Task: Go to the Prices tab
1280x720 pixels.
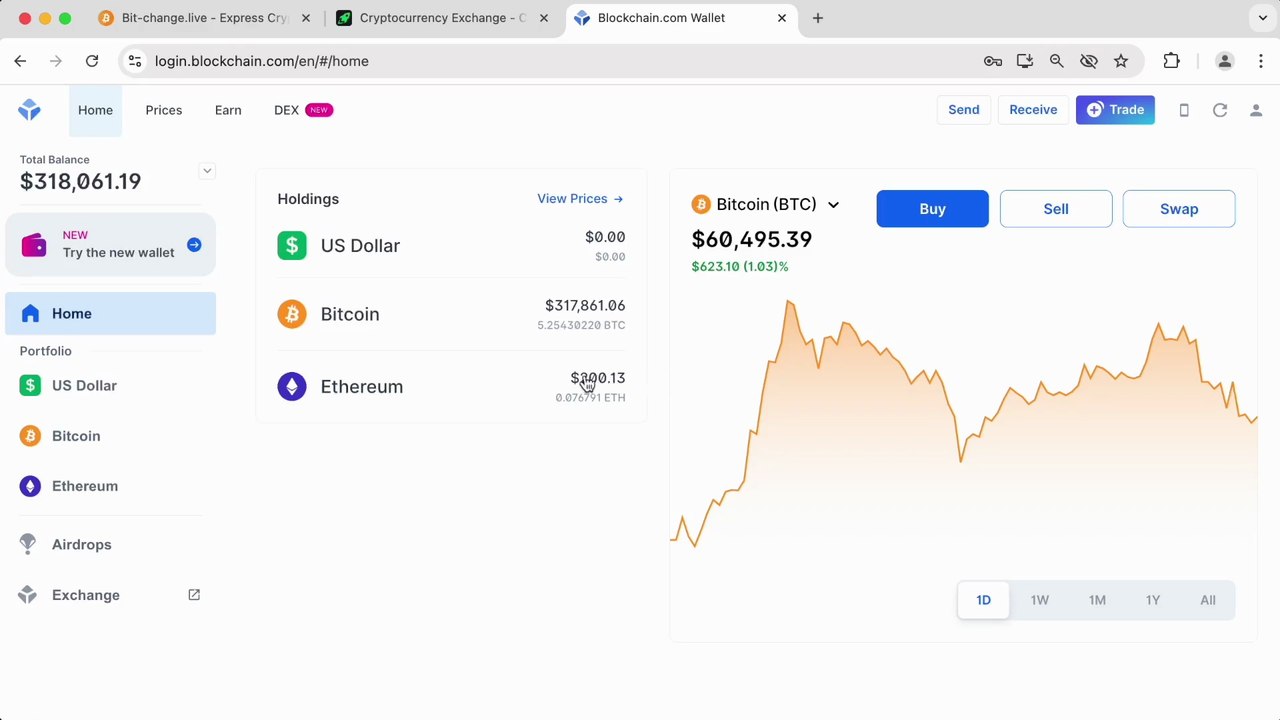Action: (x=163, y=110)
